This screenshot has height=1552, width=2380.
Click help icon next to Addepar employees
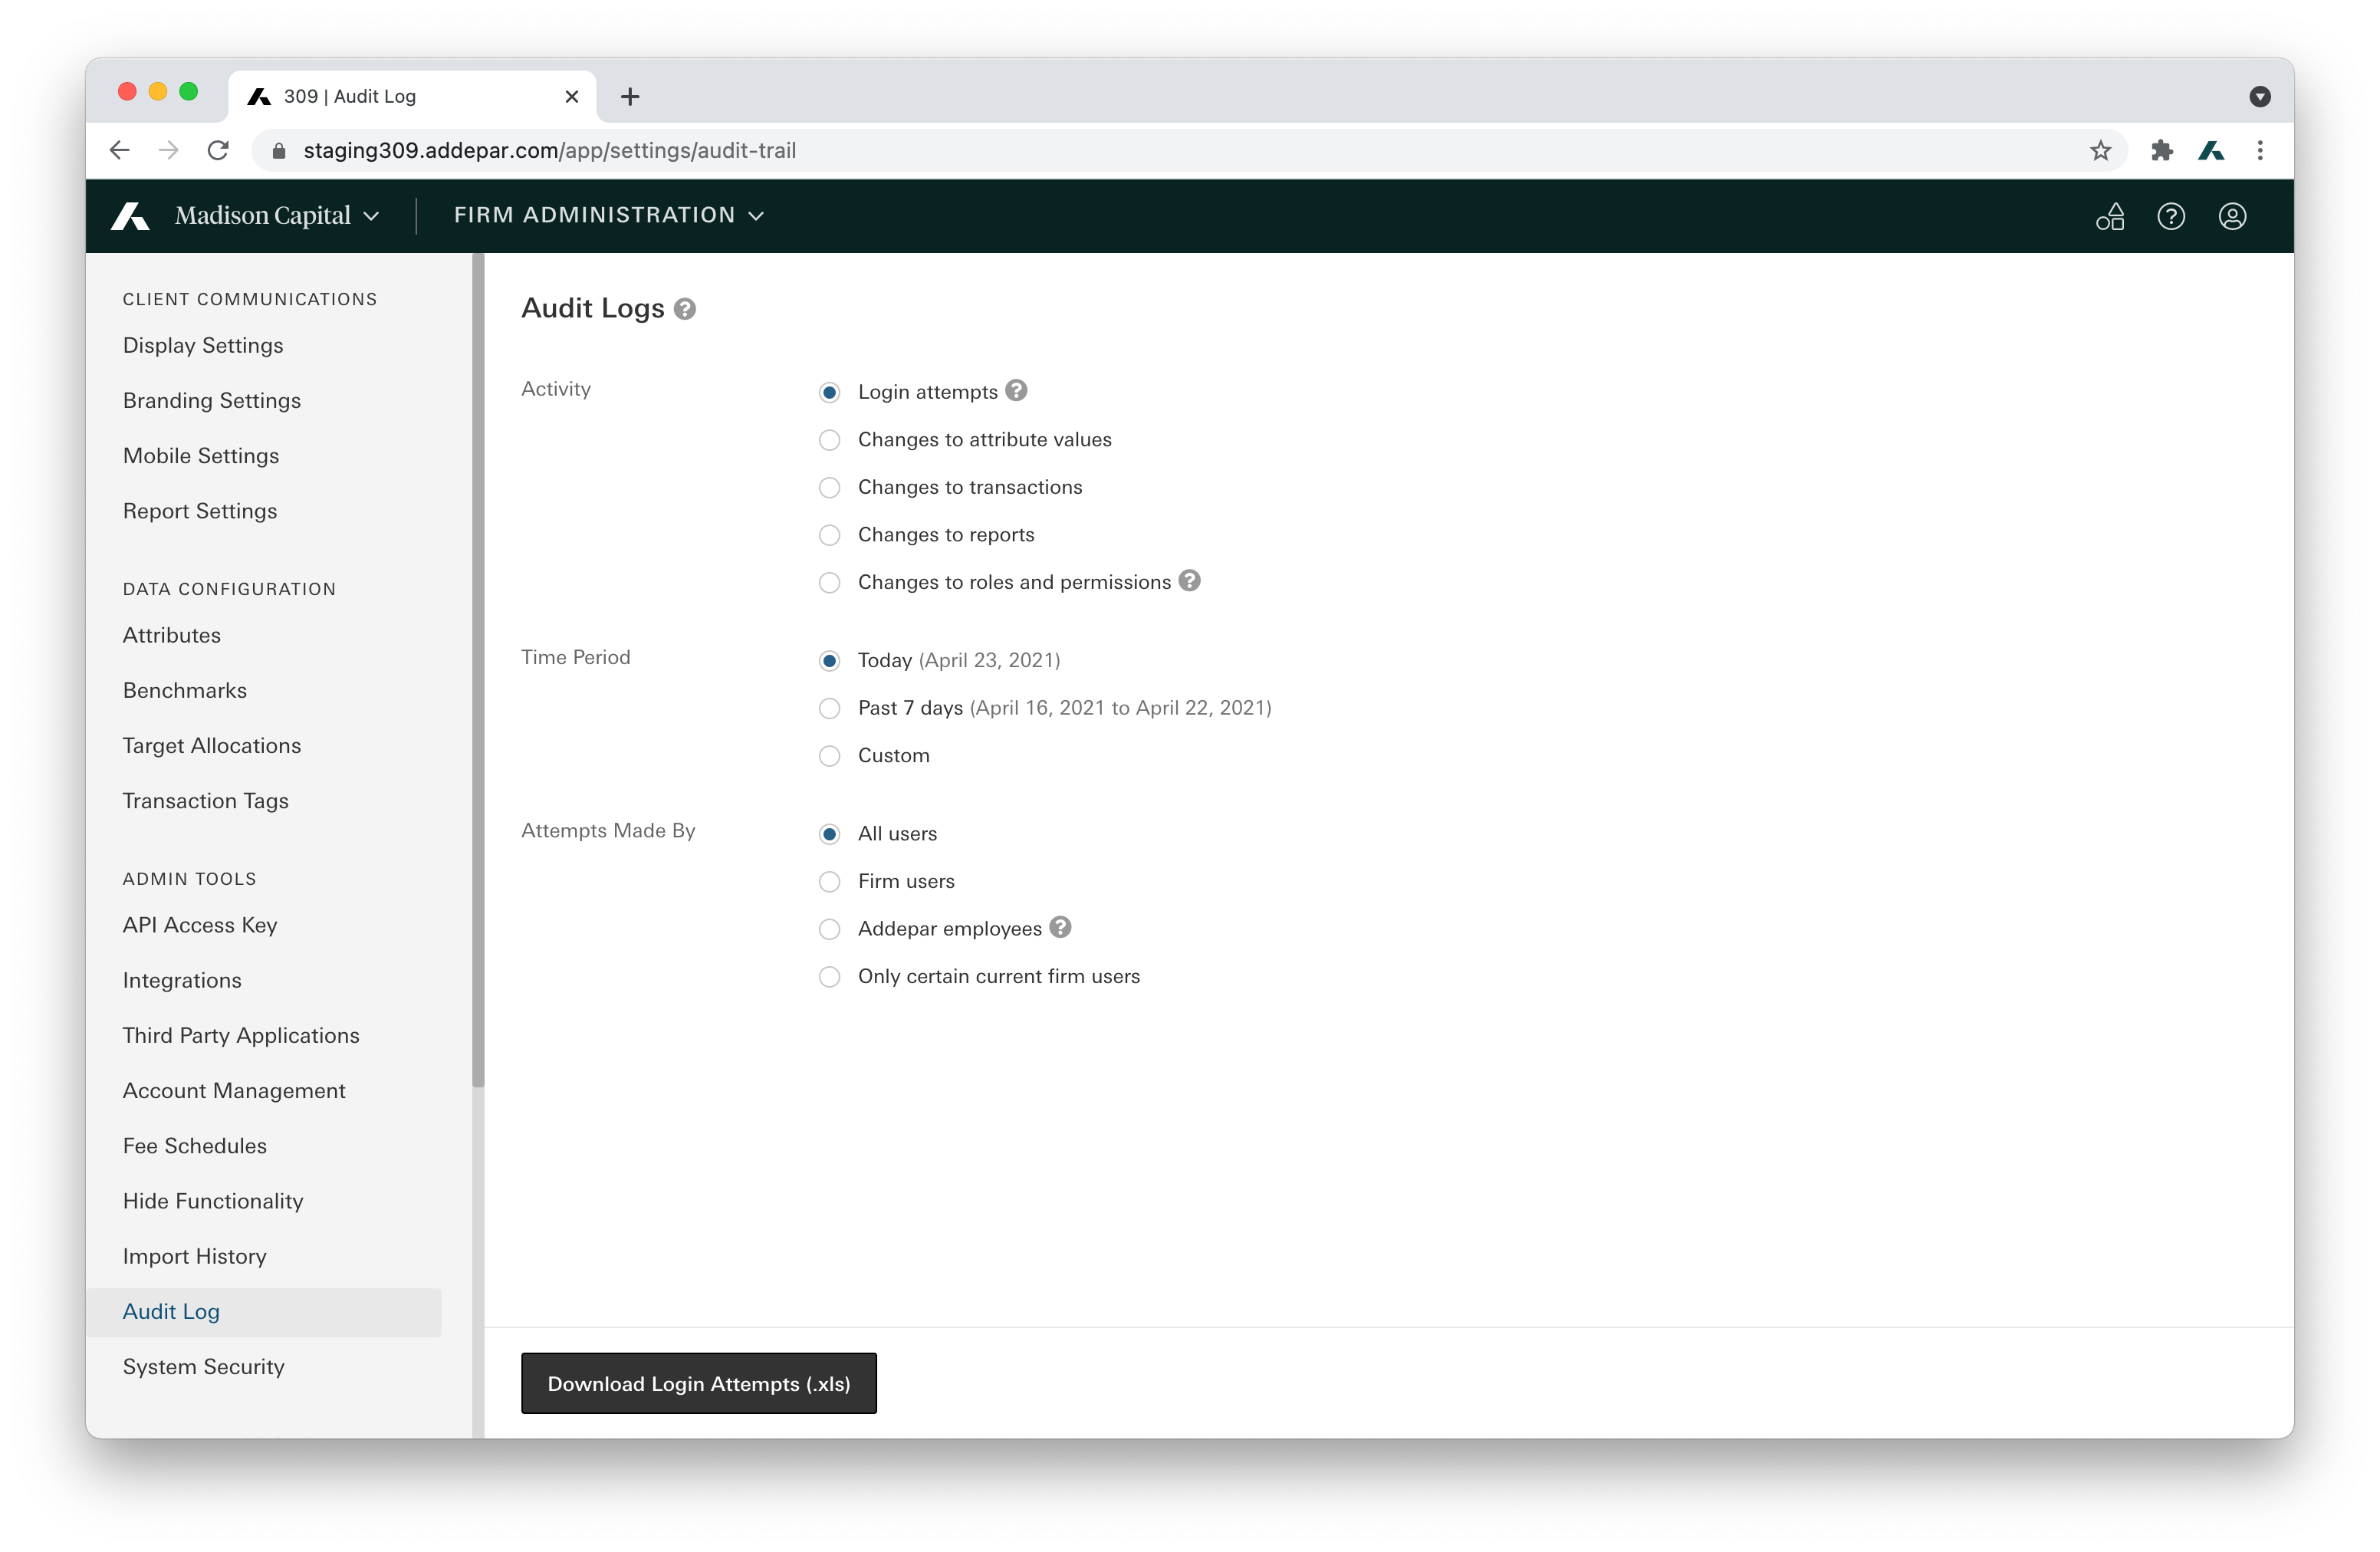click(x=1060, y=928)
